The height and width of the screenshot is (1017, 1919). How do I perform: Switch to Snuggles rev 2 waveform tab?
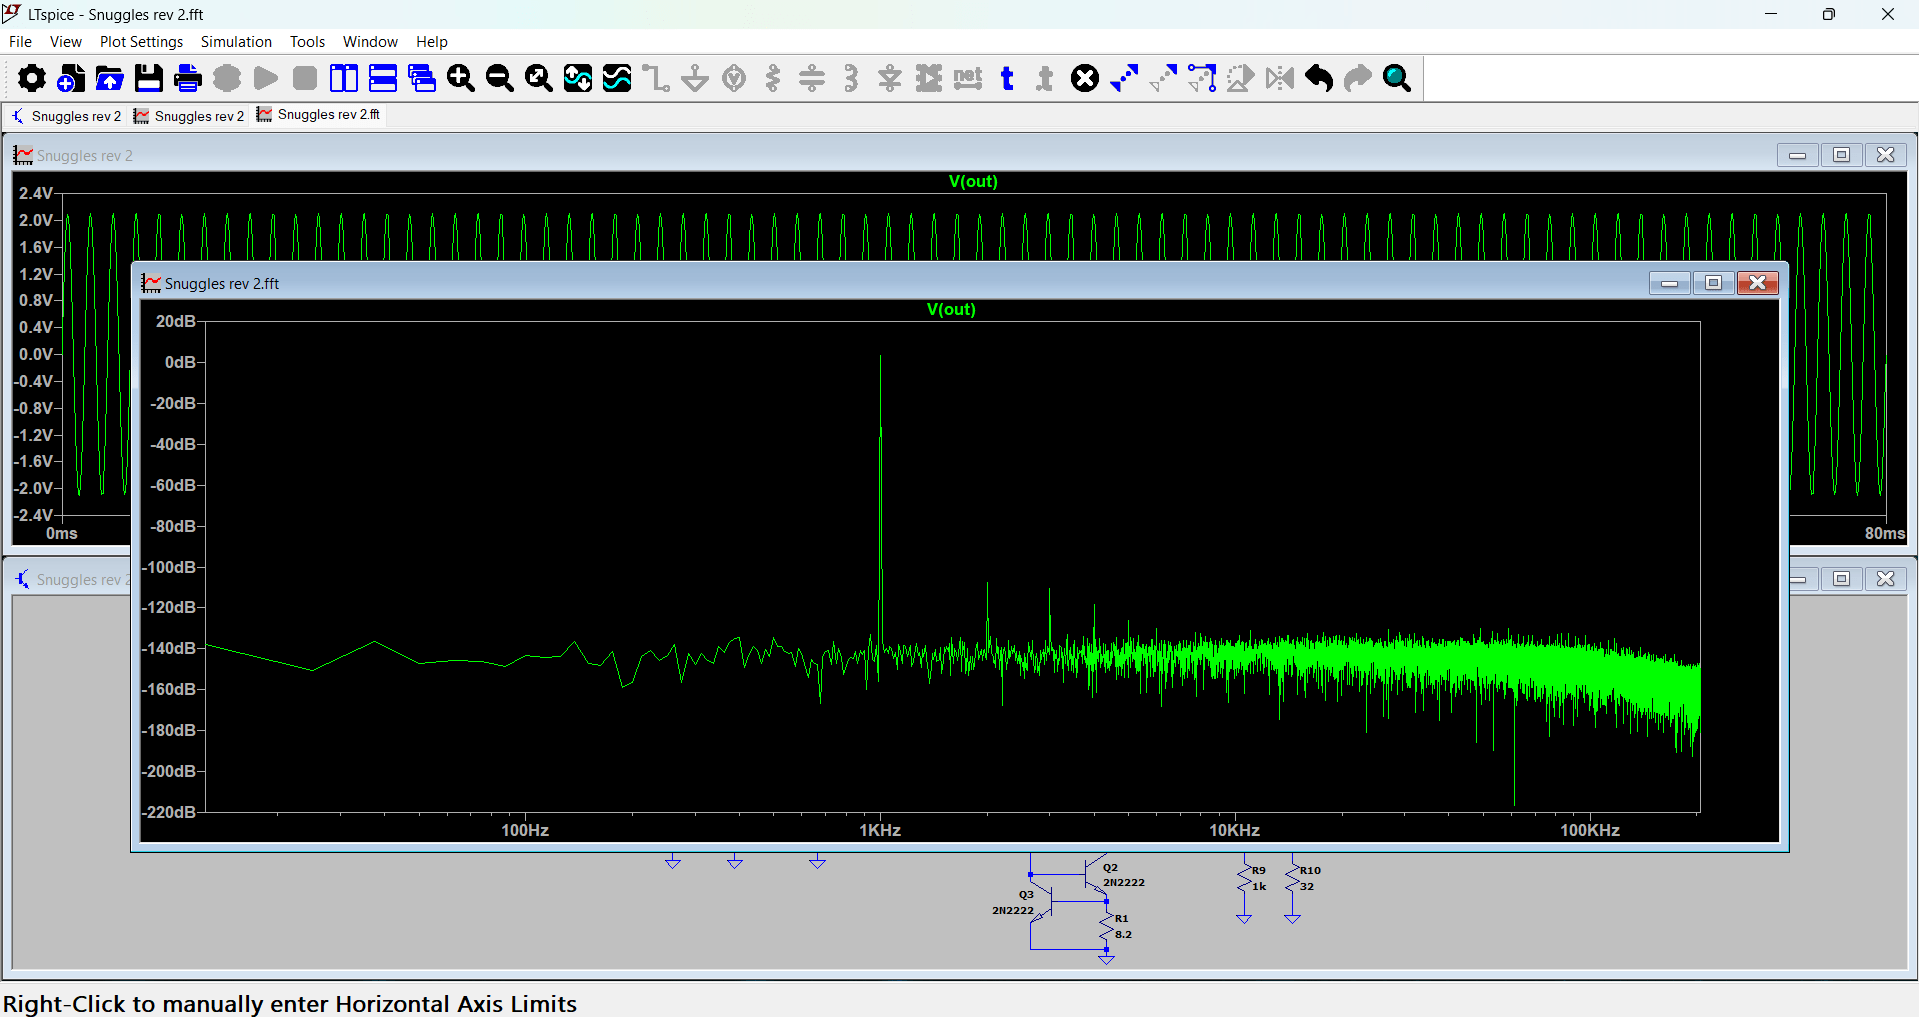[x=190, y=116]
